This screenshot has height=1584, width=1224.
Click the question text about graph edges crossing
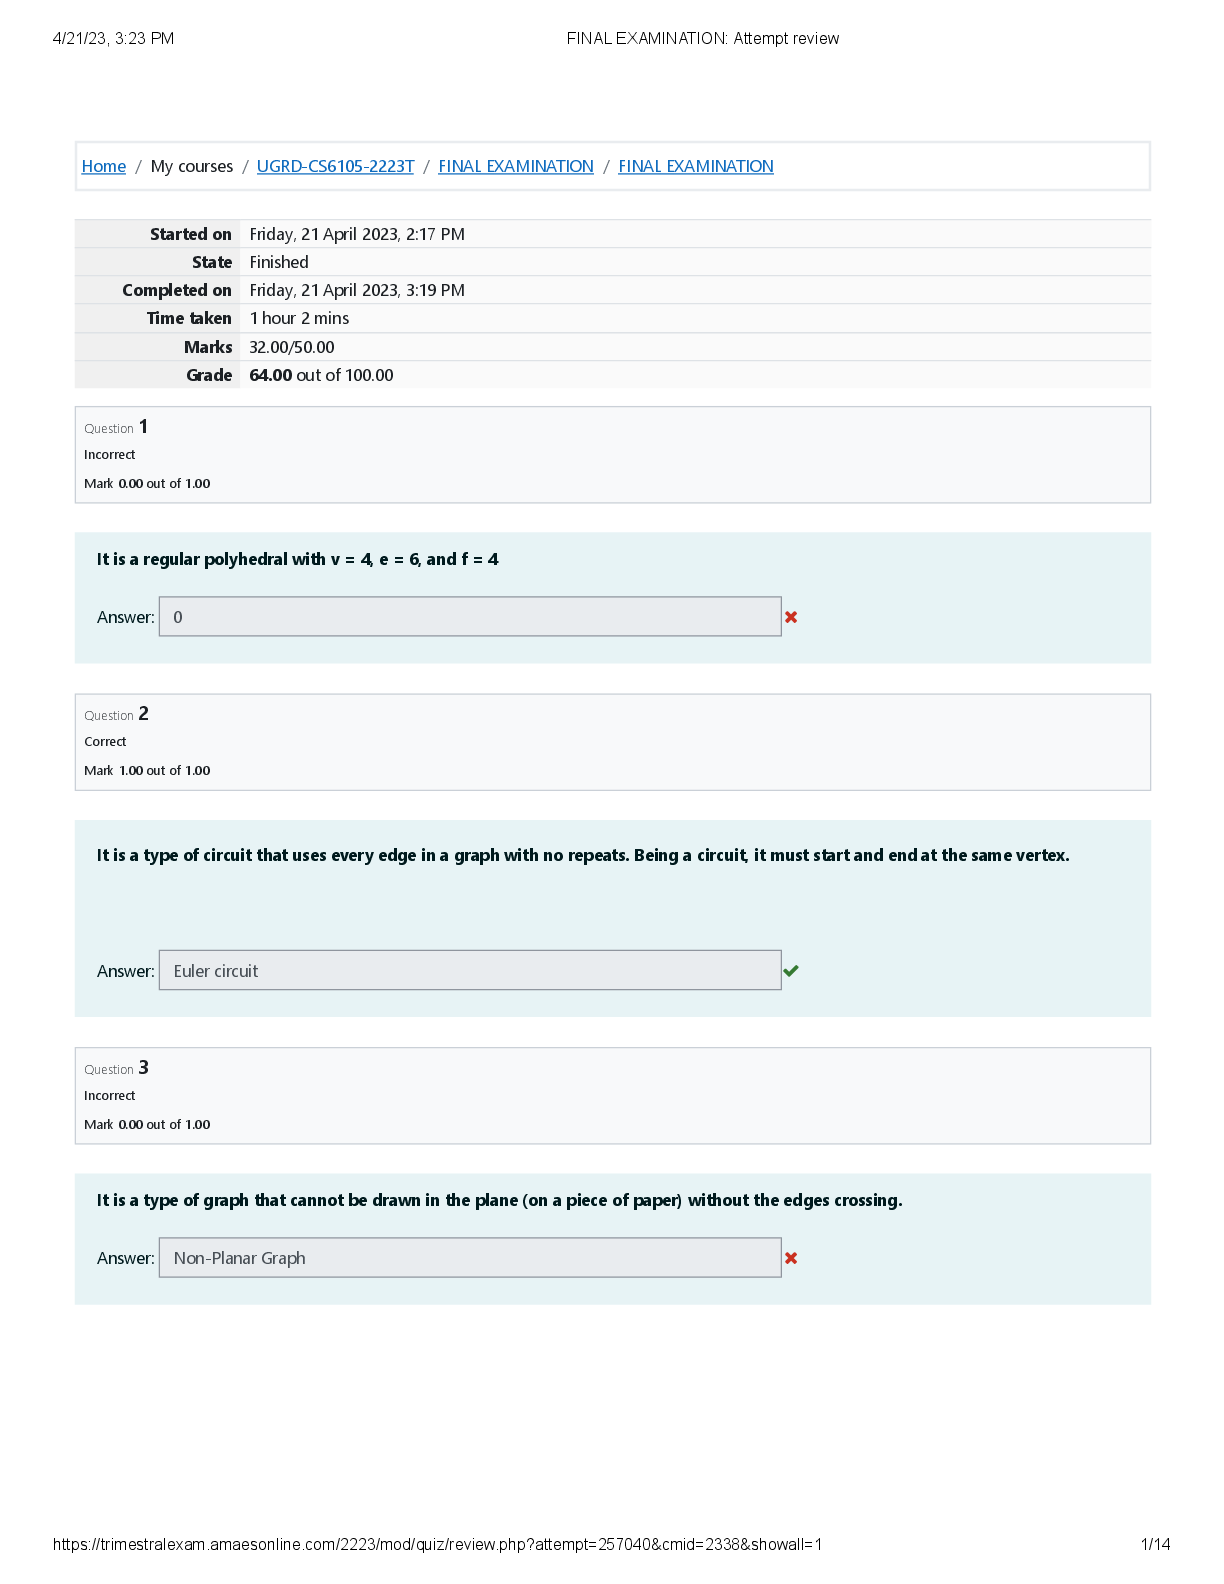[x=499, y=1200]
